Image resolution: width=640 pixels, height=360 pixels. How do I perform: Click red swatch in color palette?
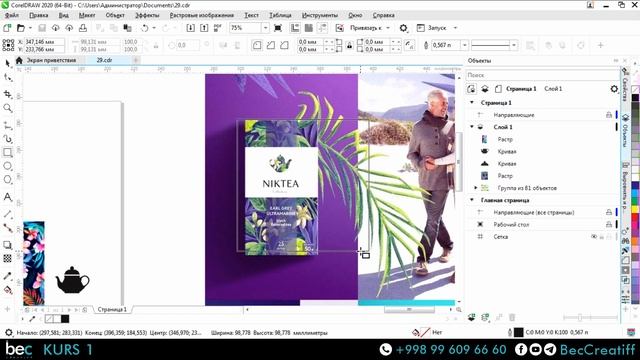636,218
